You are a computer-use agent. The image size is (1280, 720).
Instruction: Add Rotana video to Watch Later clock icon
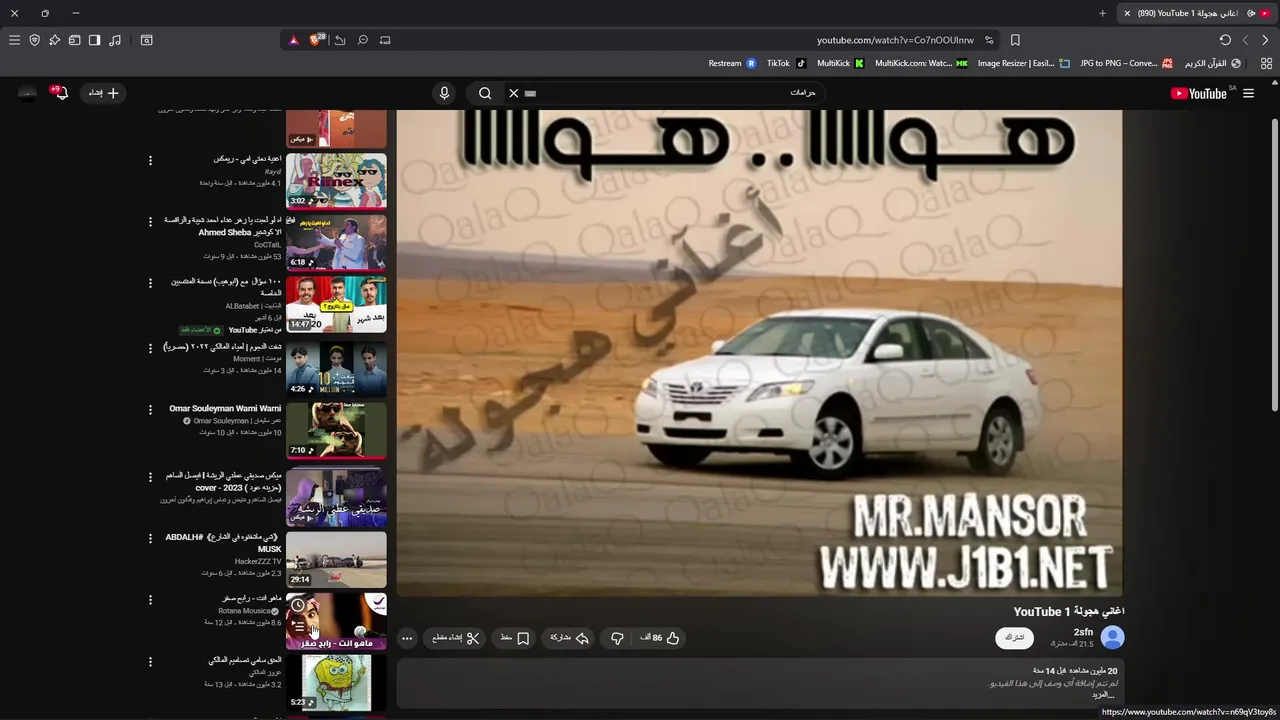(x=298, y=606)
